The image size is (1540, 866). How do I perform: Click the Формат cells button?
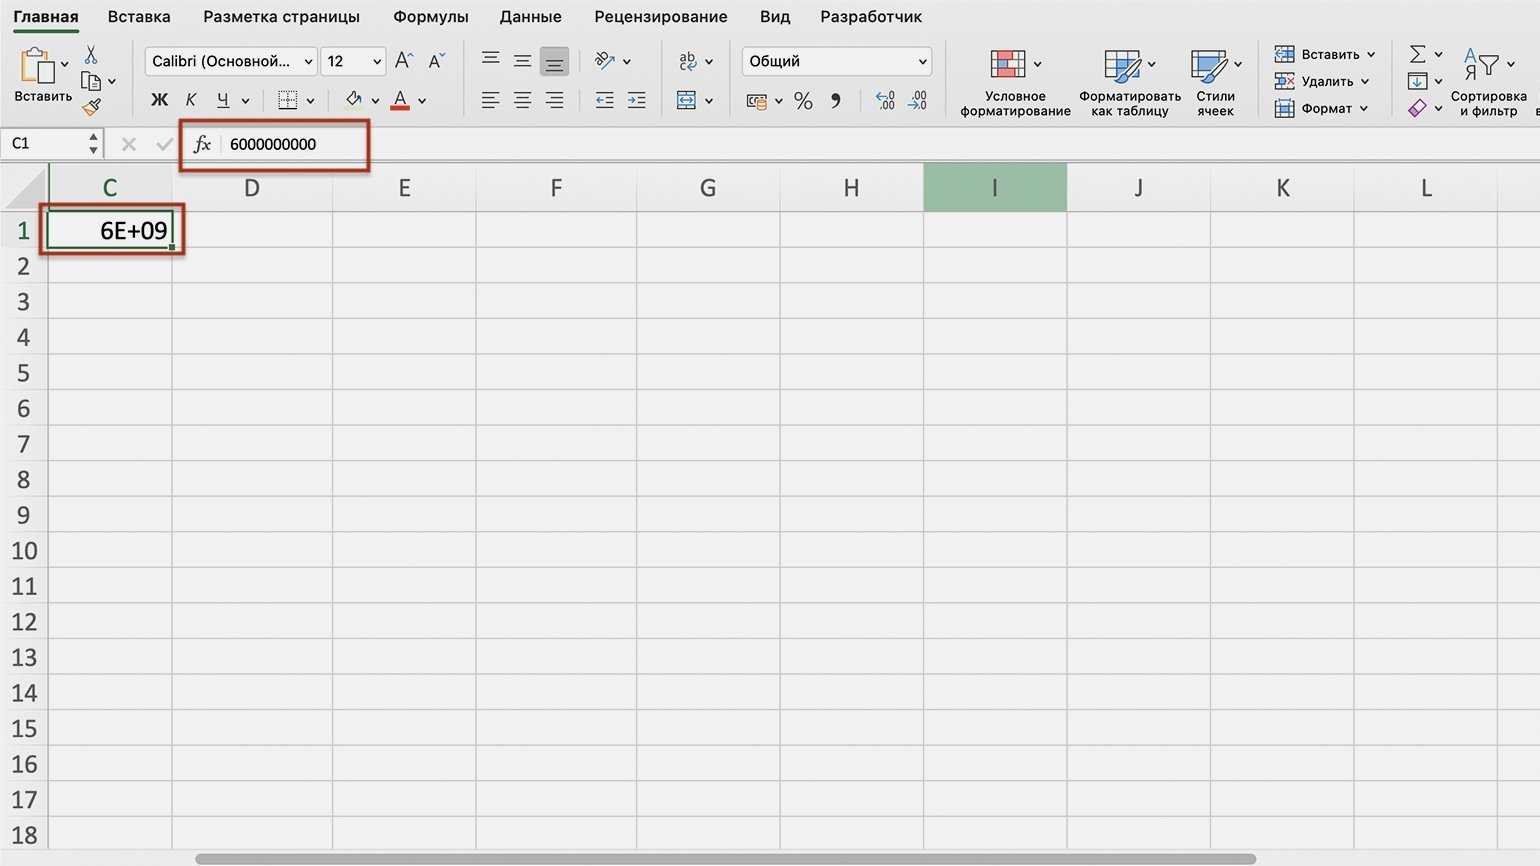[x=1320, y=108]
